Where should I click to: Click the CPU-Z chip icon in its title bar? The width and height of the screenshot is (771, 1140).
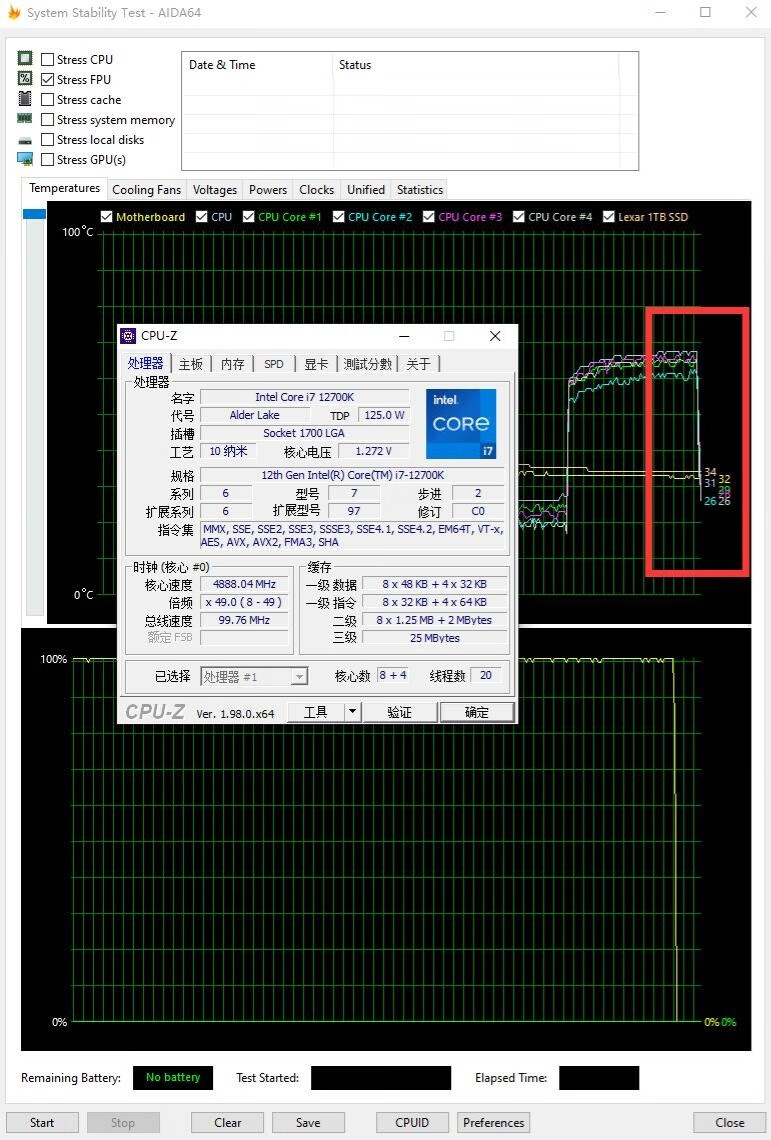[x=128, y=335]
